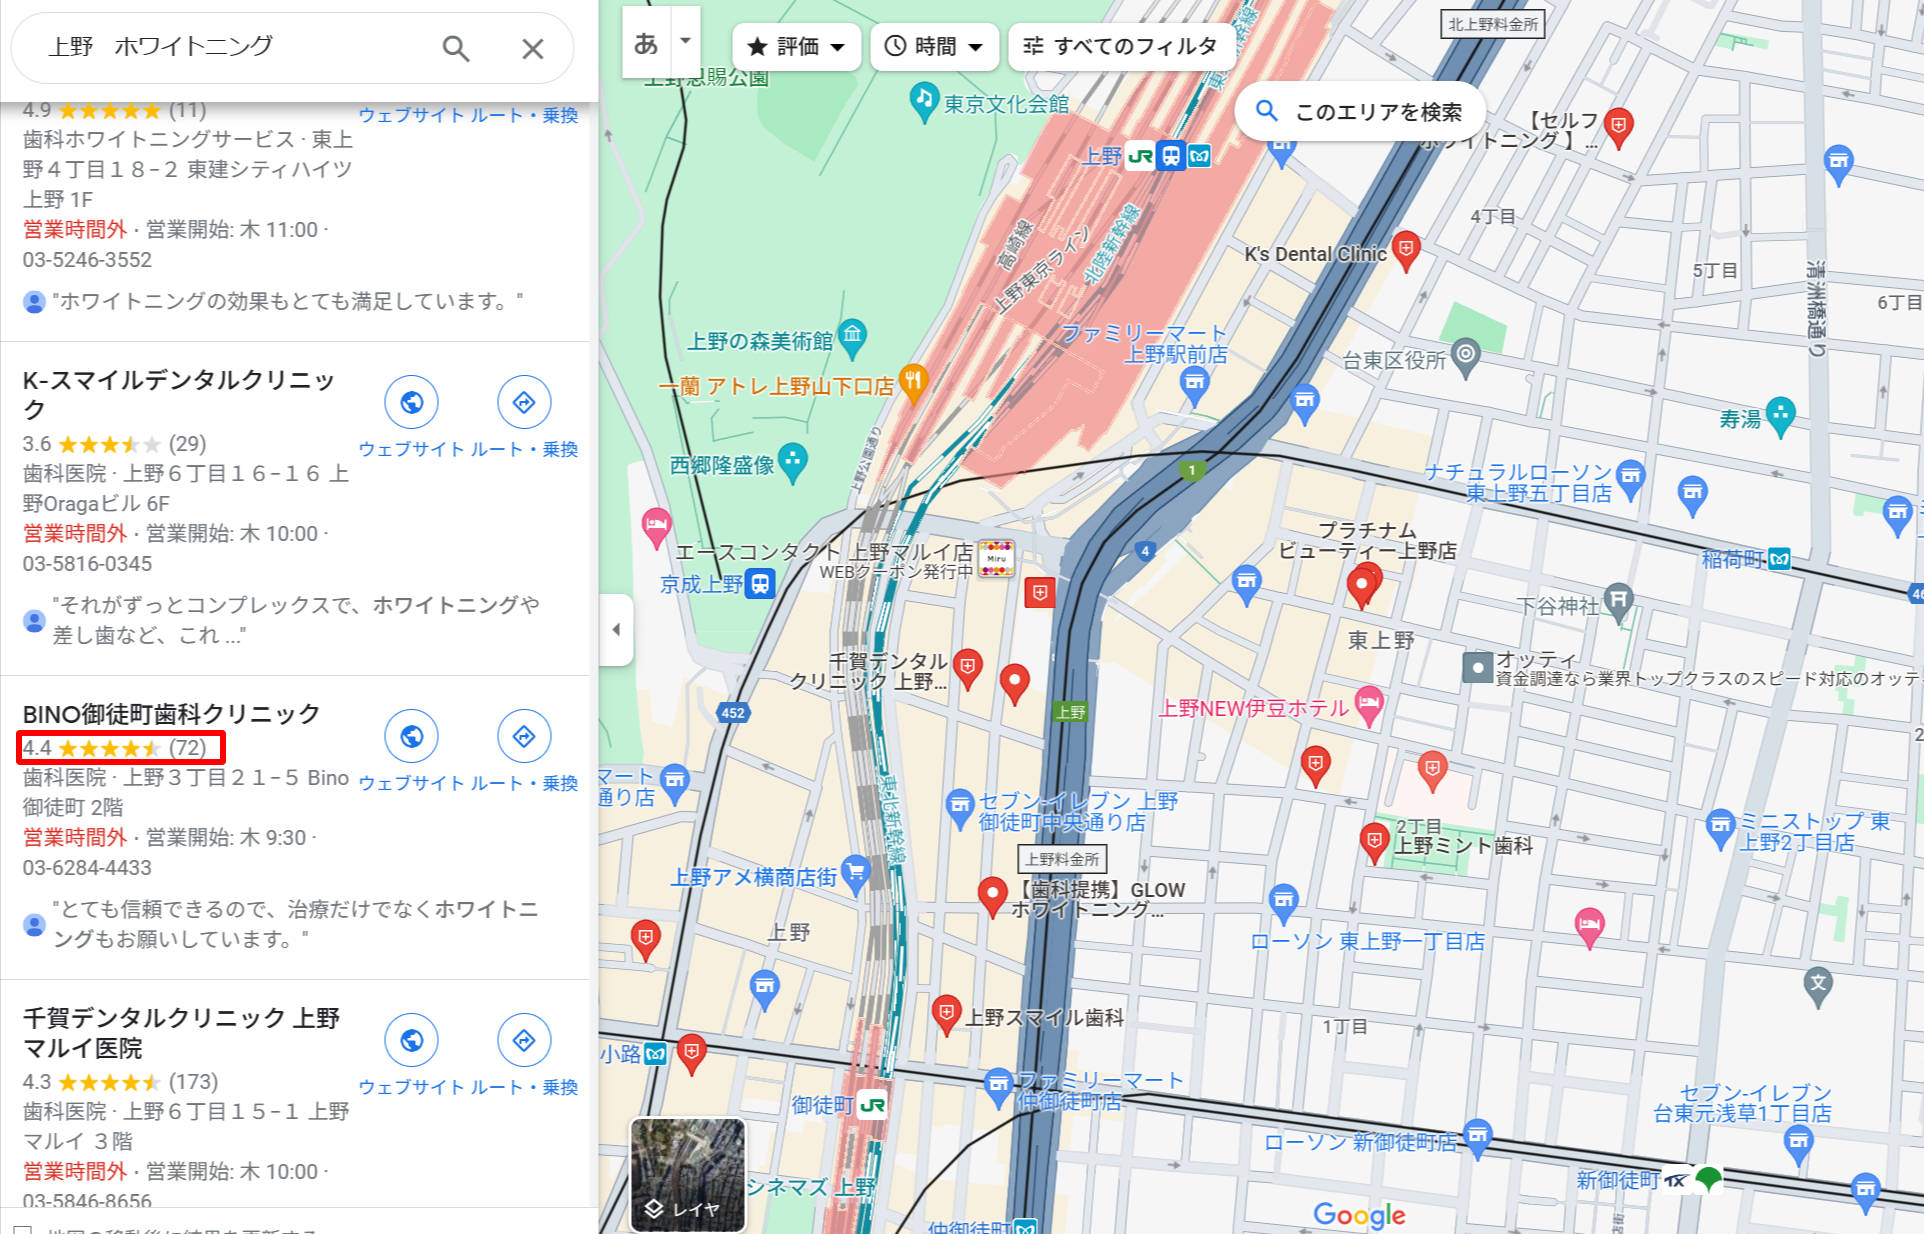Click the 御徒町 JR station icon

(x=872, y=1105)
